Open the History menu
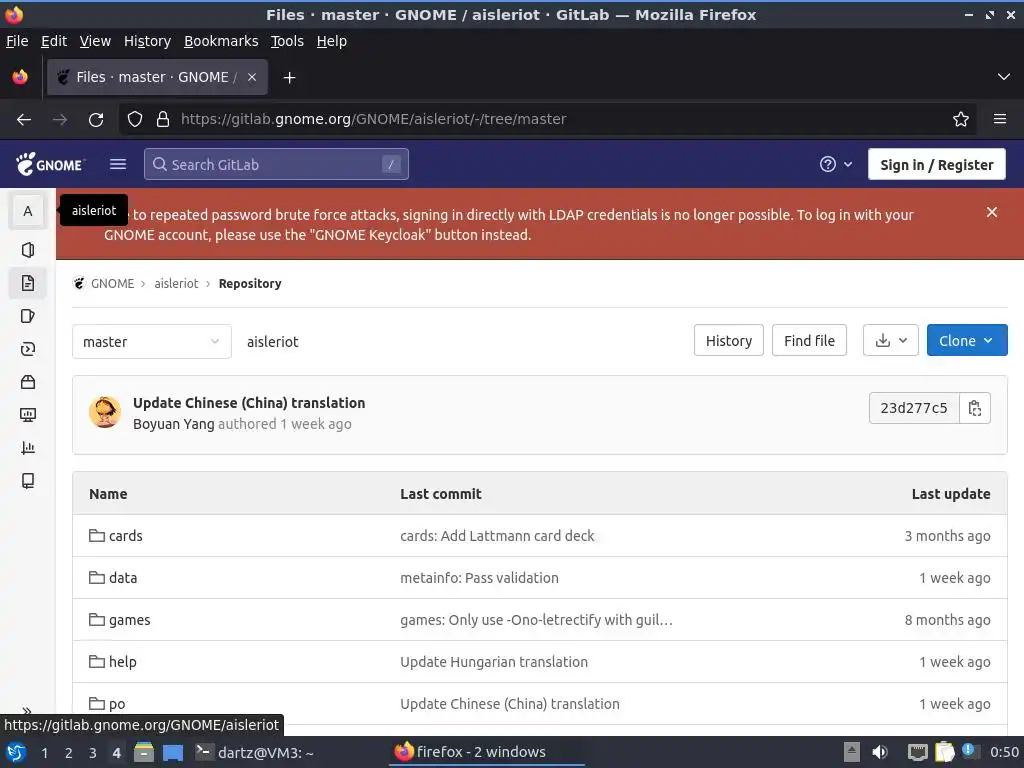The height and width of the screenshot is (768, 1024). coord(148,41)
